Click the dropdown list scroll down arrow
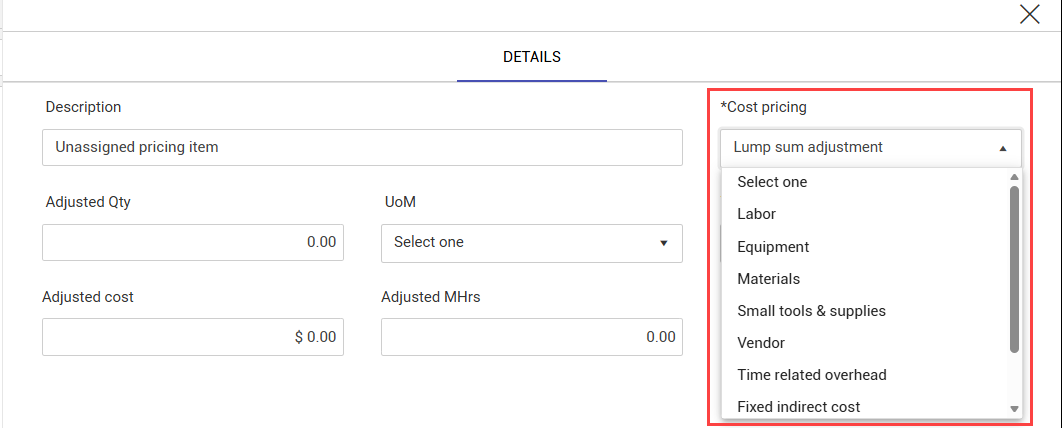This screenshot has height=428, width=1062. 1014,409
